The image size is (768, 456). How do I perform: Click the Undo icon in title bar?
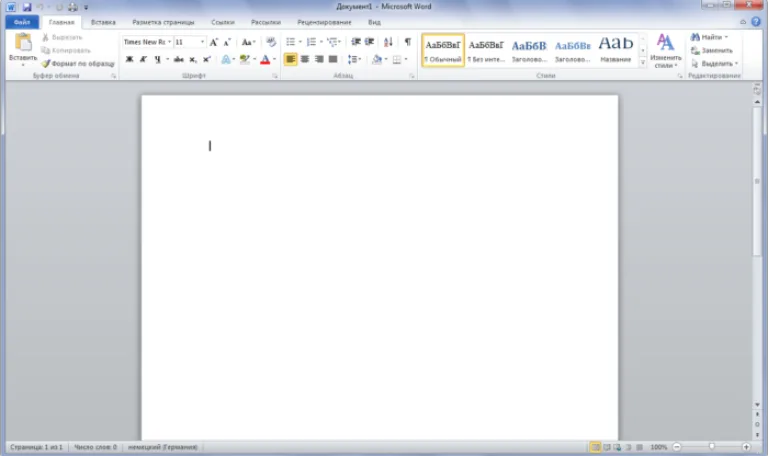(40, 7)
